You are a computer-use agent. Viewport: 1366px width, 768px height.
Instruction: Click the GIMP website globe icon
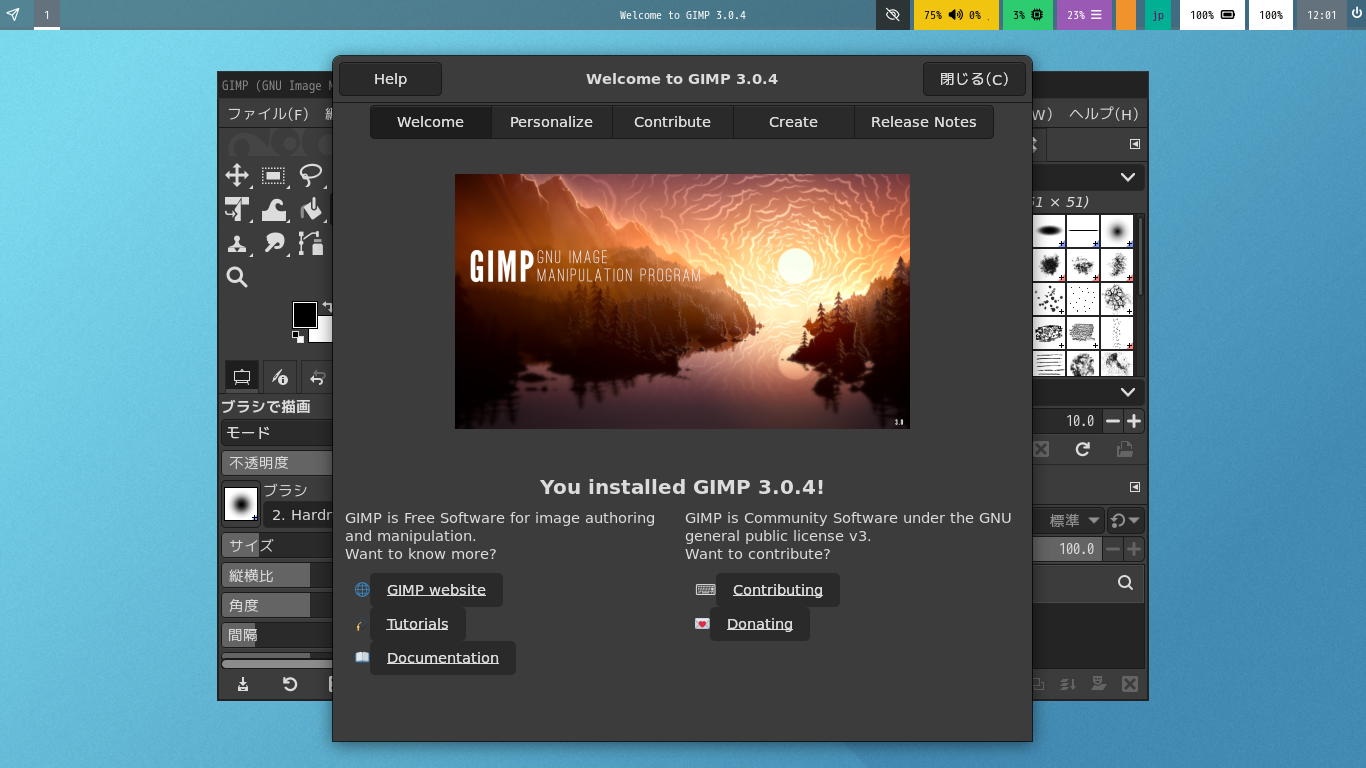(x=362, y=589)
